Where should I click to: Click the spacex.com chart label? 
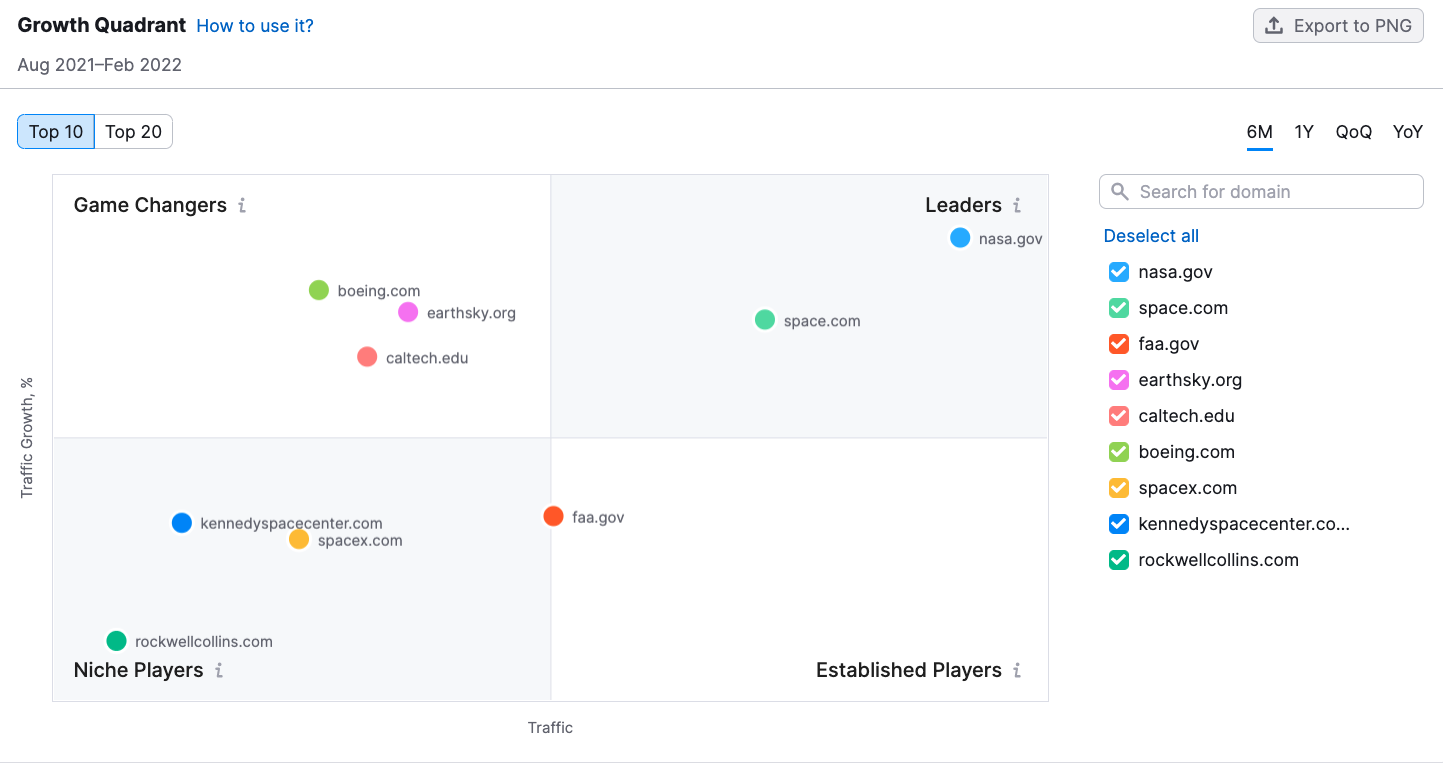pyautogui.click(x=360, y=541)
